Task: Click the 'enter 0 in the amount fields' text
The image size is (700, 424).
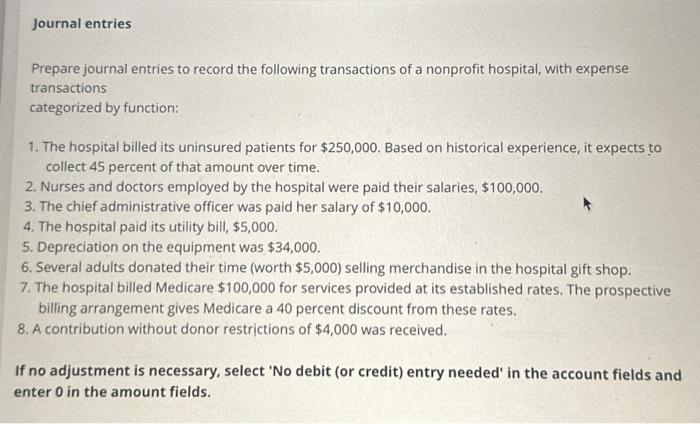Action: [112, 392]
